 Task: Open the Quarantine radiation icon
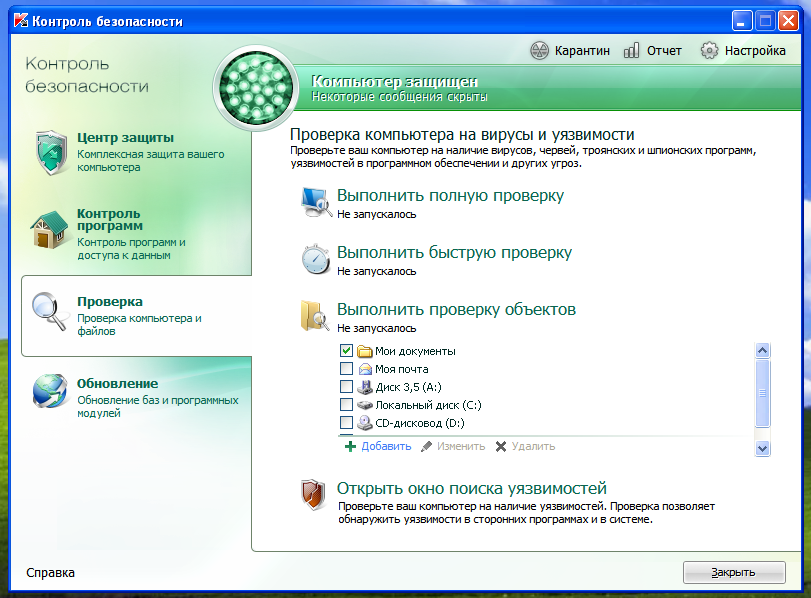coord(539,51)
